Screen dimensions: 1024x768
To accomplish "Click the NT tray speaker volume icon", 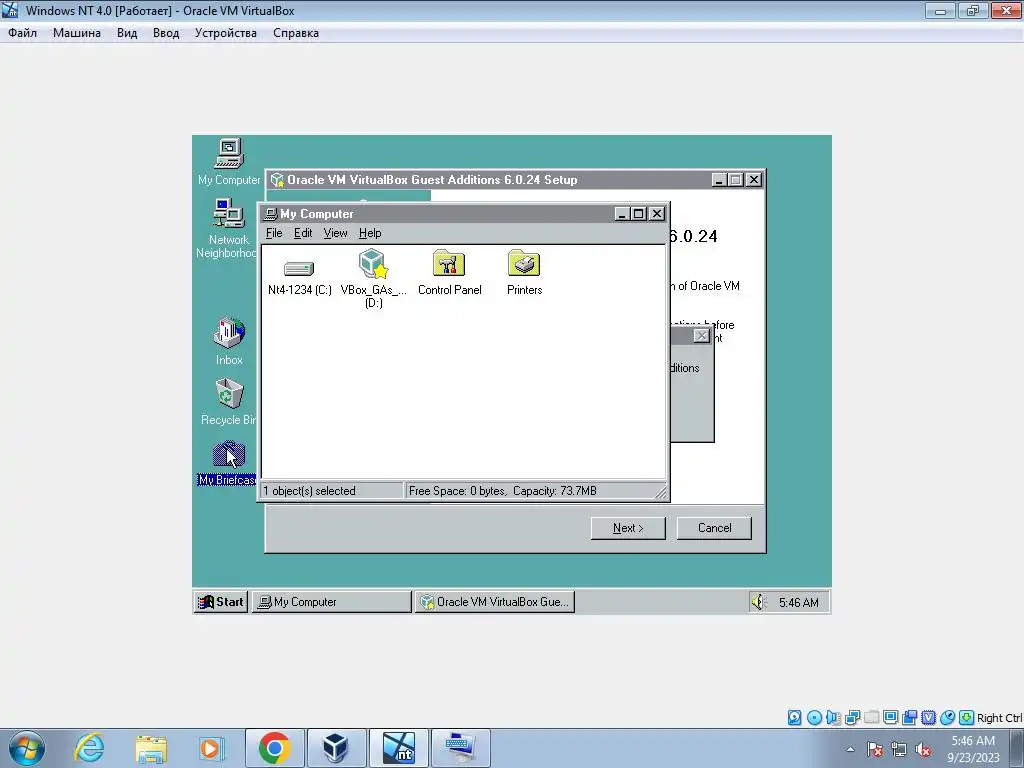I will pyautogui.click(x=758, y=602).
